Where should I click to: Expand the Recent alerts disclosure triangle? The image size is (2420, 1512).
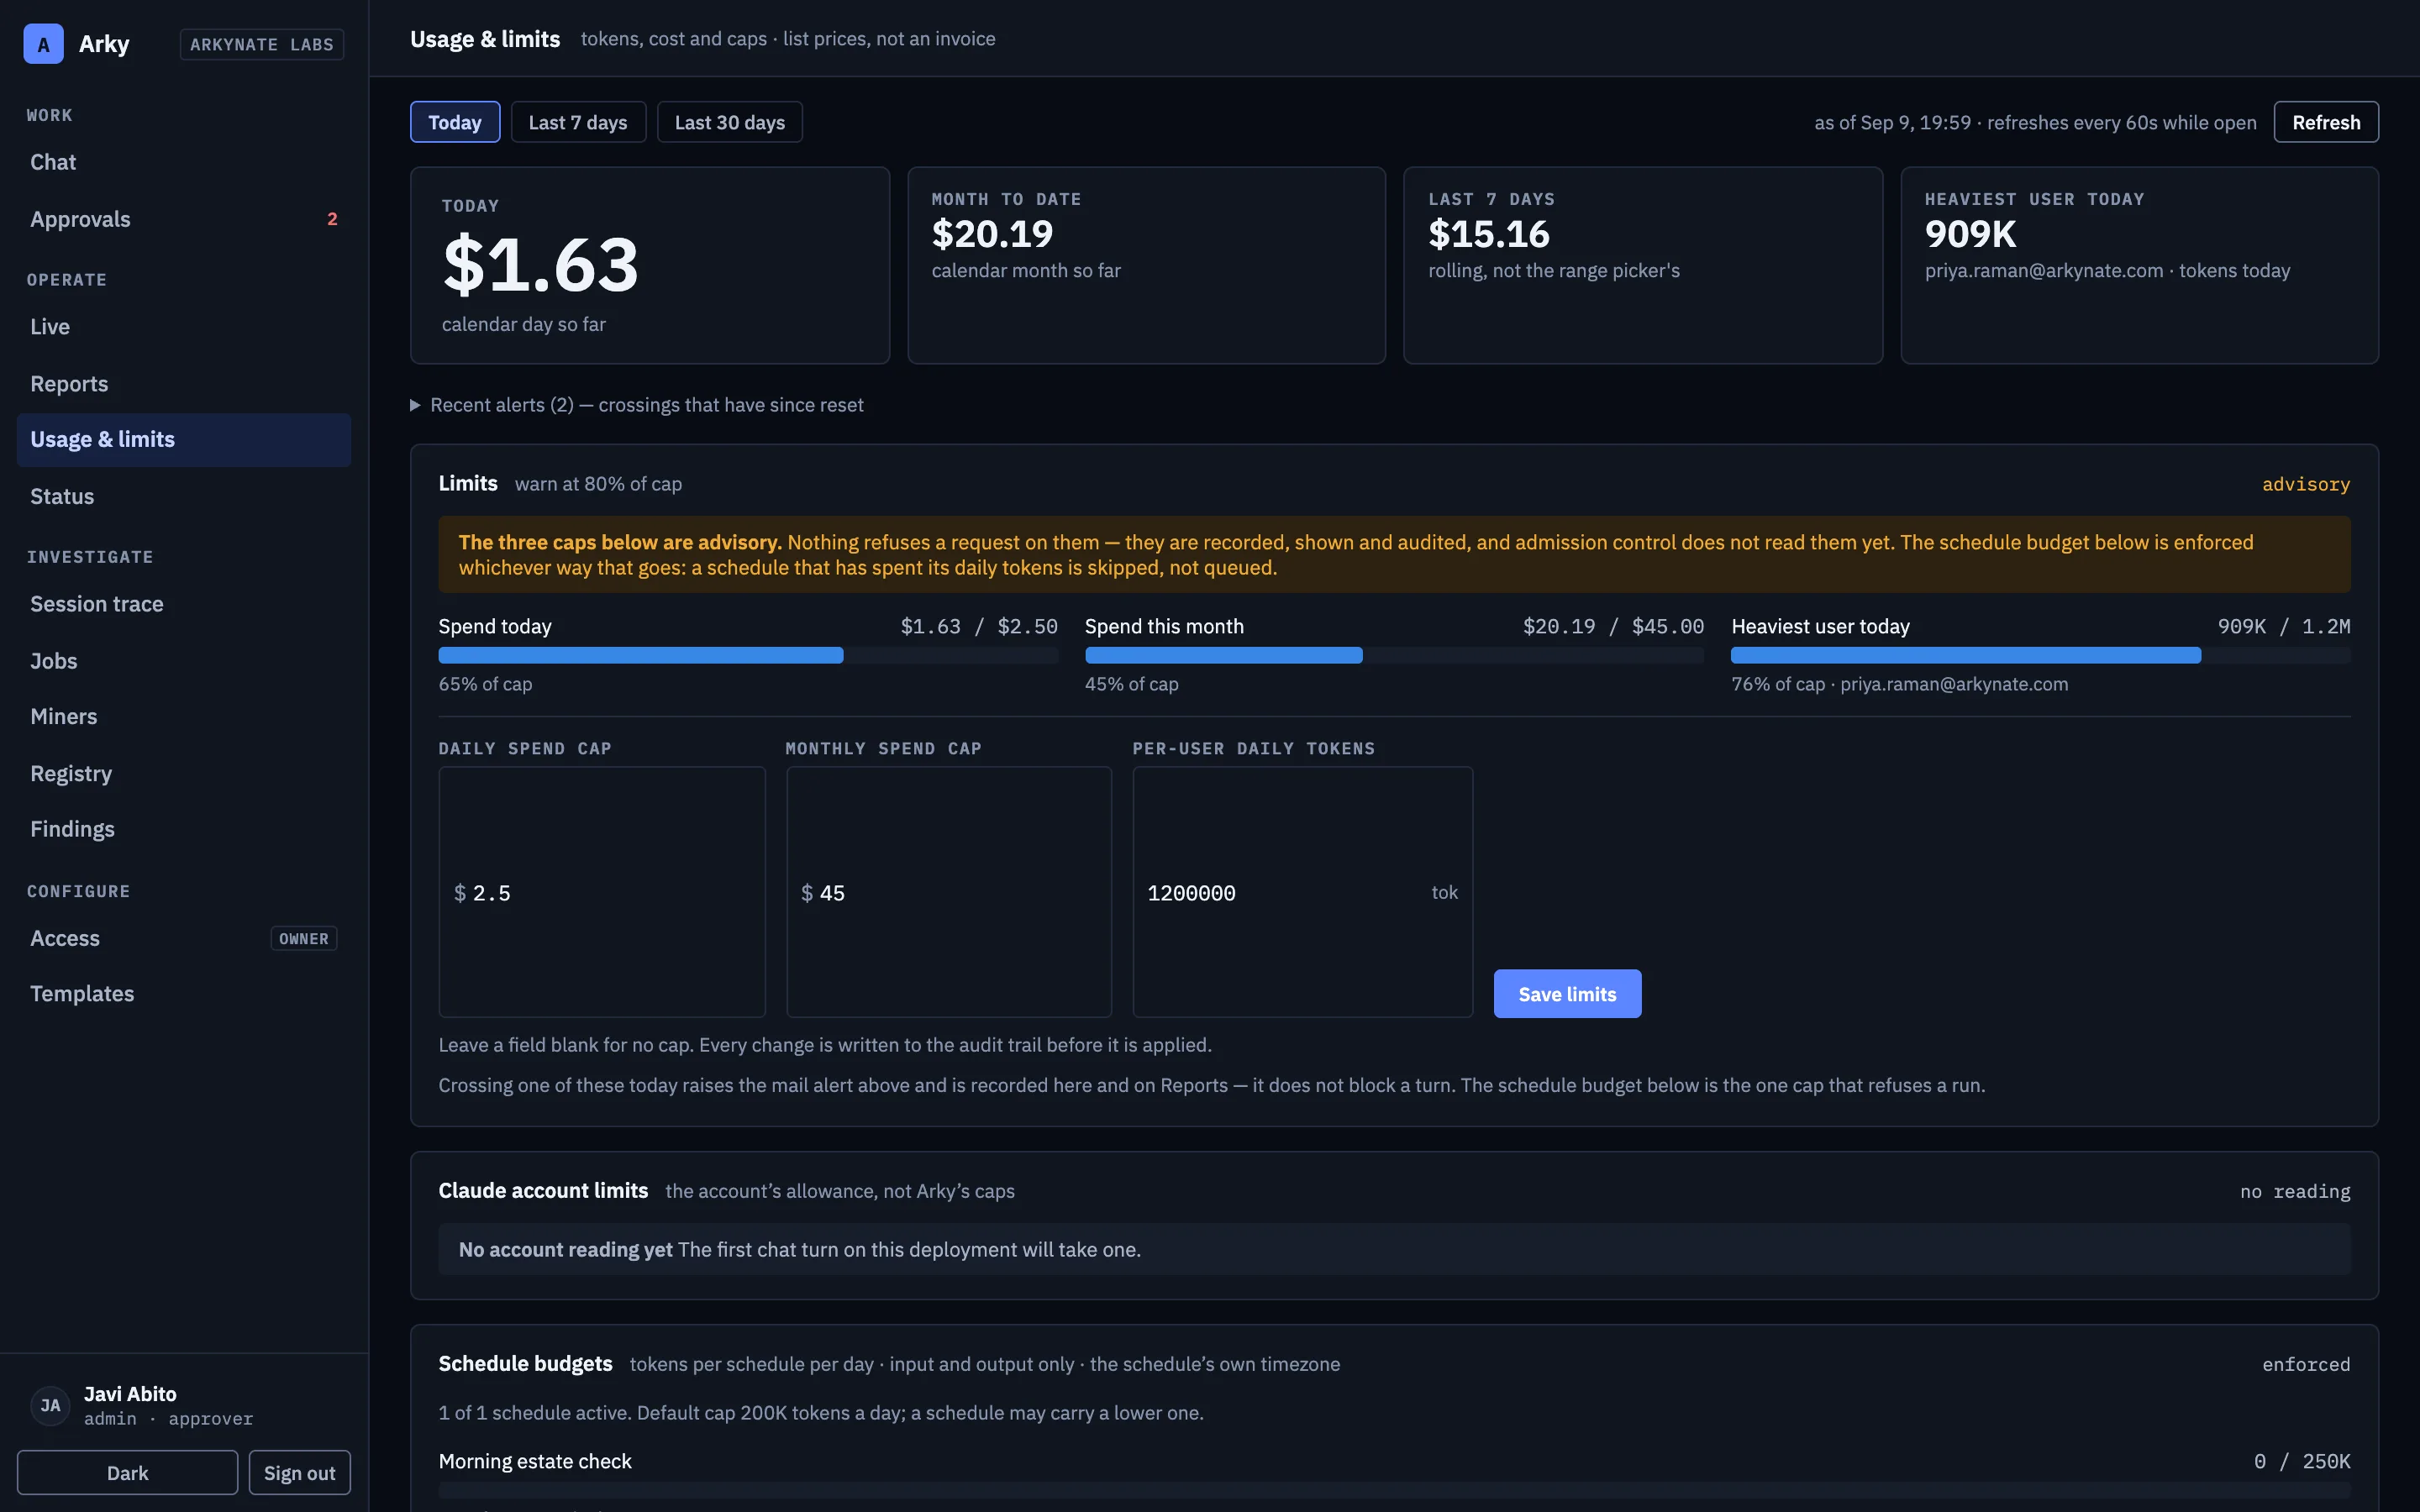pyautogui.click(x=415, y=405)
